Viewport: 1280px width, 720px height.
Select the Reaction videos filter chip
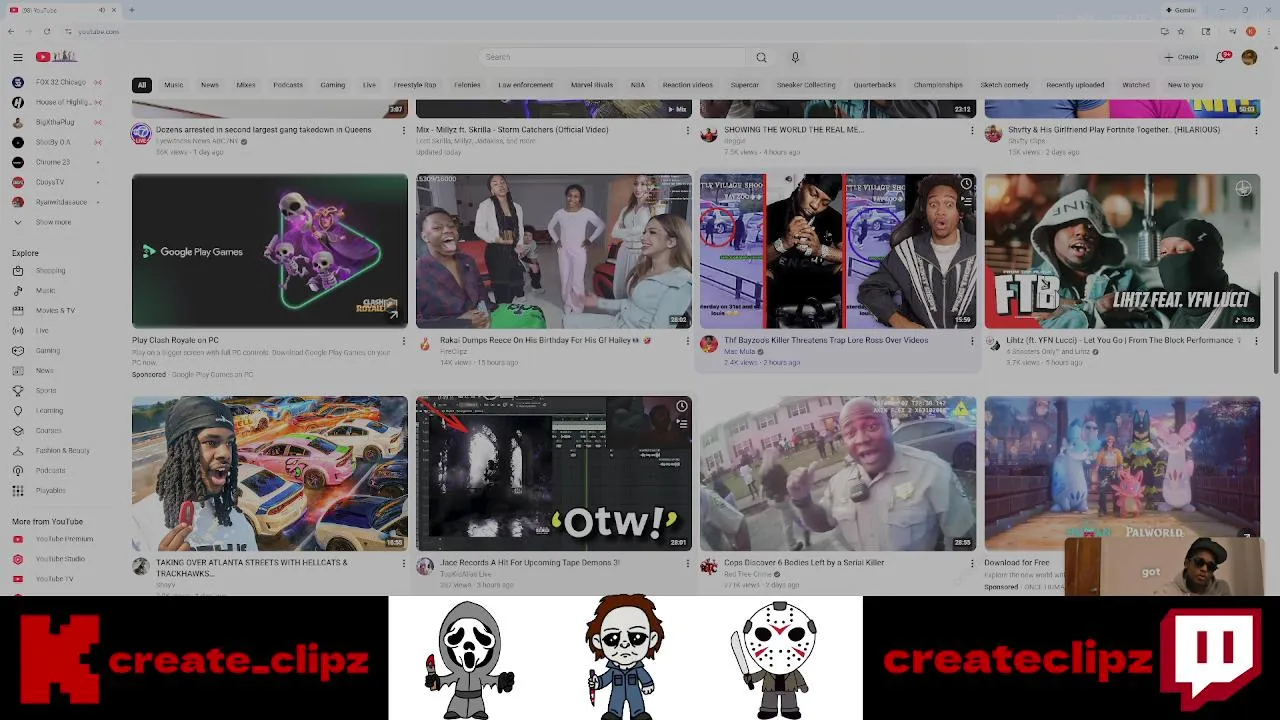[x=688, y=85]
